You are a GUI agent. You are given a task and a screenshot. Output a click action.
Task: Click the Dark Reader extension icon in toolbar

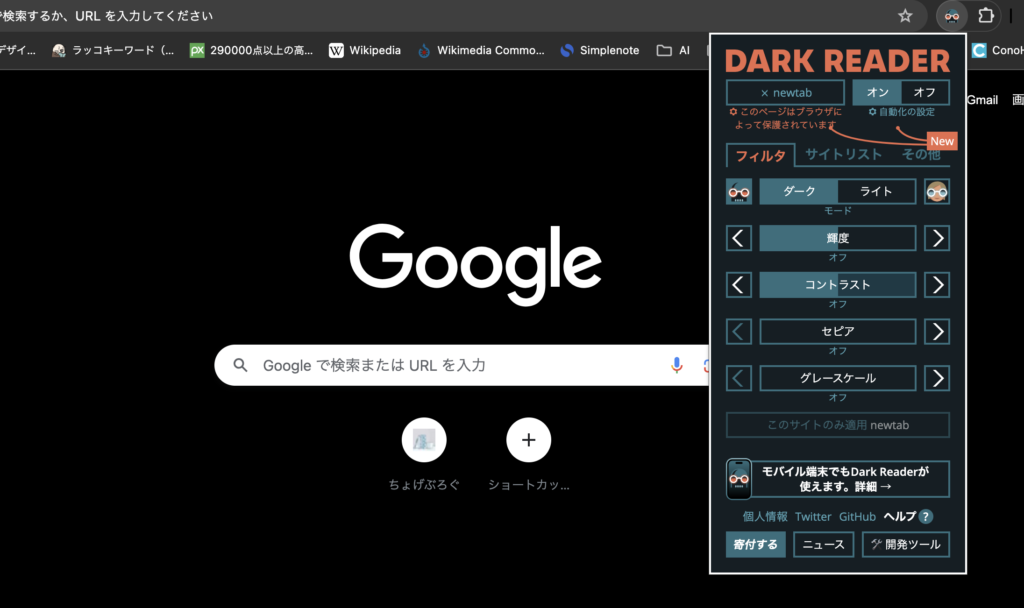[952, 16]
